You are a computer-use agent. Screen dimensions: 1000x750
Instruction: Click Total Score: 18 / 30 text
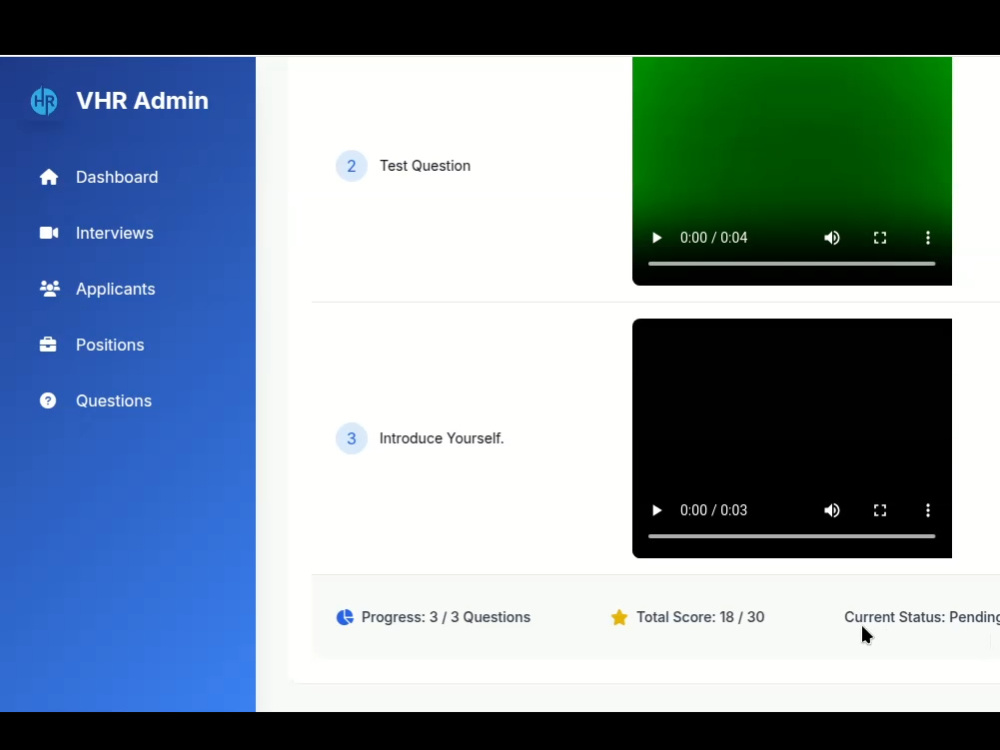pos(700,617)
